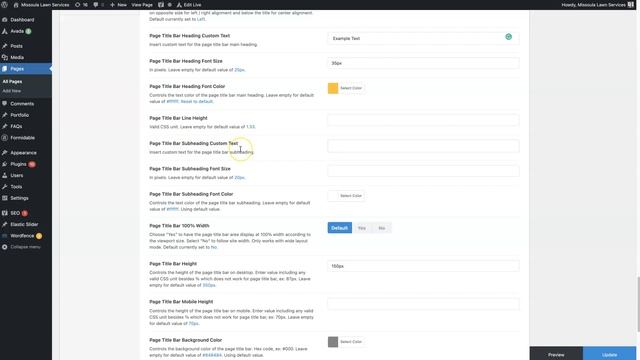
Task: Click the Posts pin icon
Action: 4,46
